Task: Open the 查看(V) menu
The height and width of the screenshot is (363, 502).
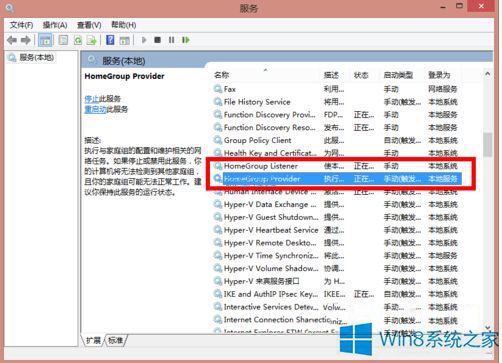Action: (x=89, y=25)
